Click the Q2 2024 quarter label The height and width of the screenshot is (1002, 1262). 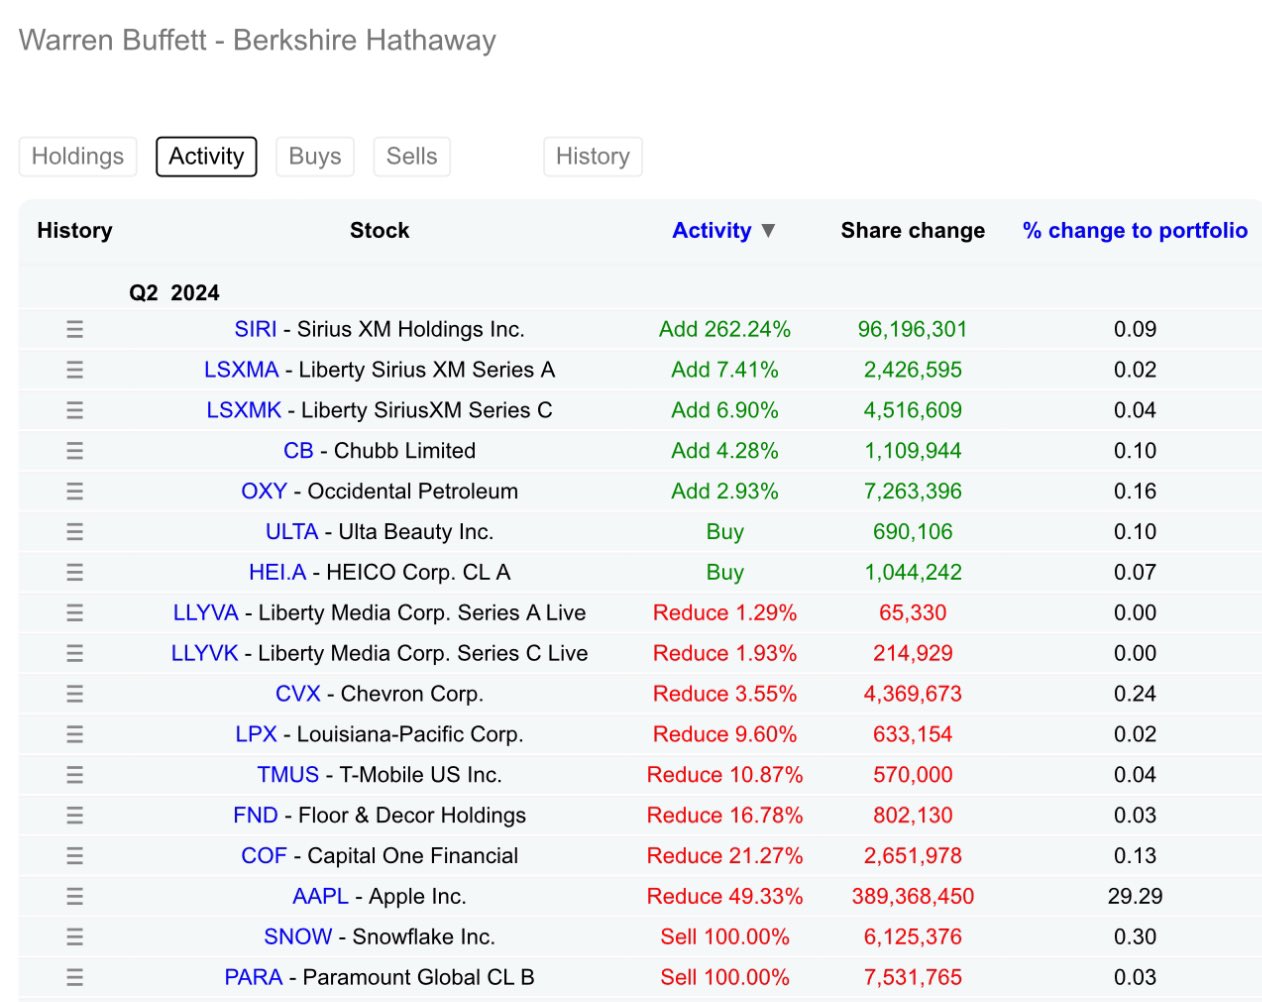point(174,293)
